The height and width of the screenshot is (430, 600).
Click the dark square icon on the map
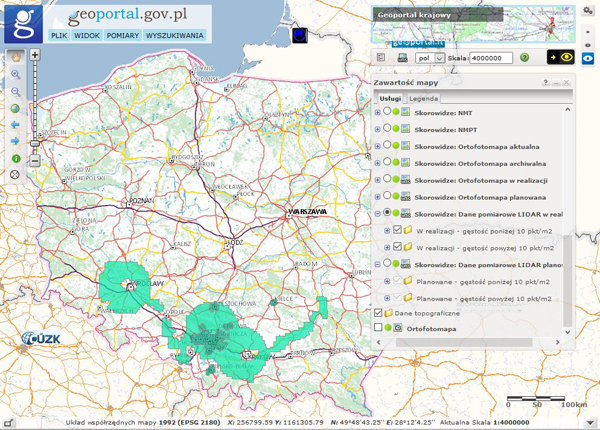coord(300,35)
